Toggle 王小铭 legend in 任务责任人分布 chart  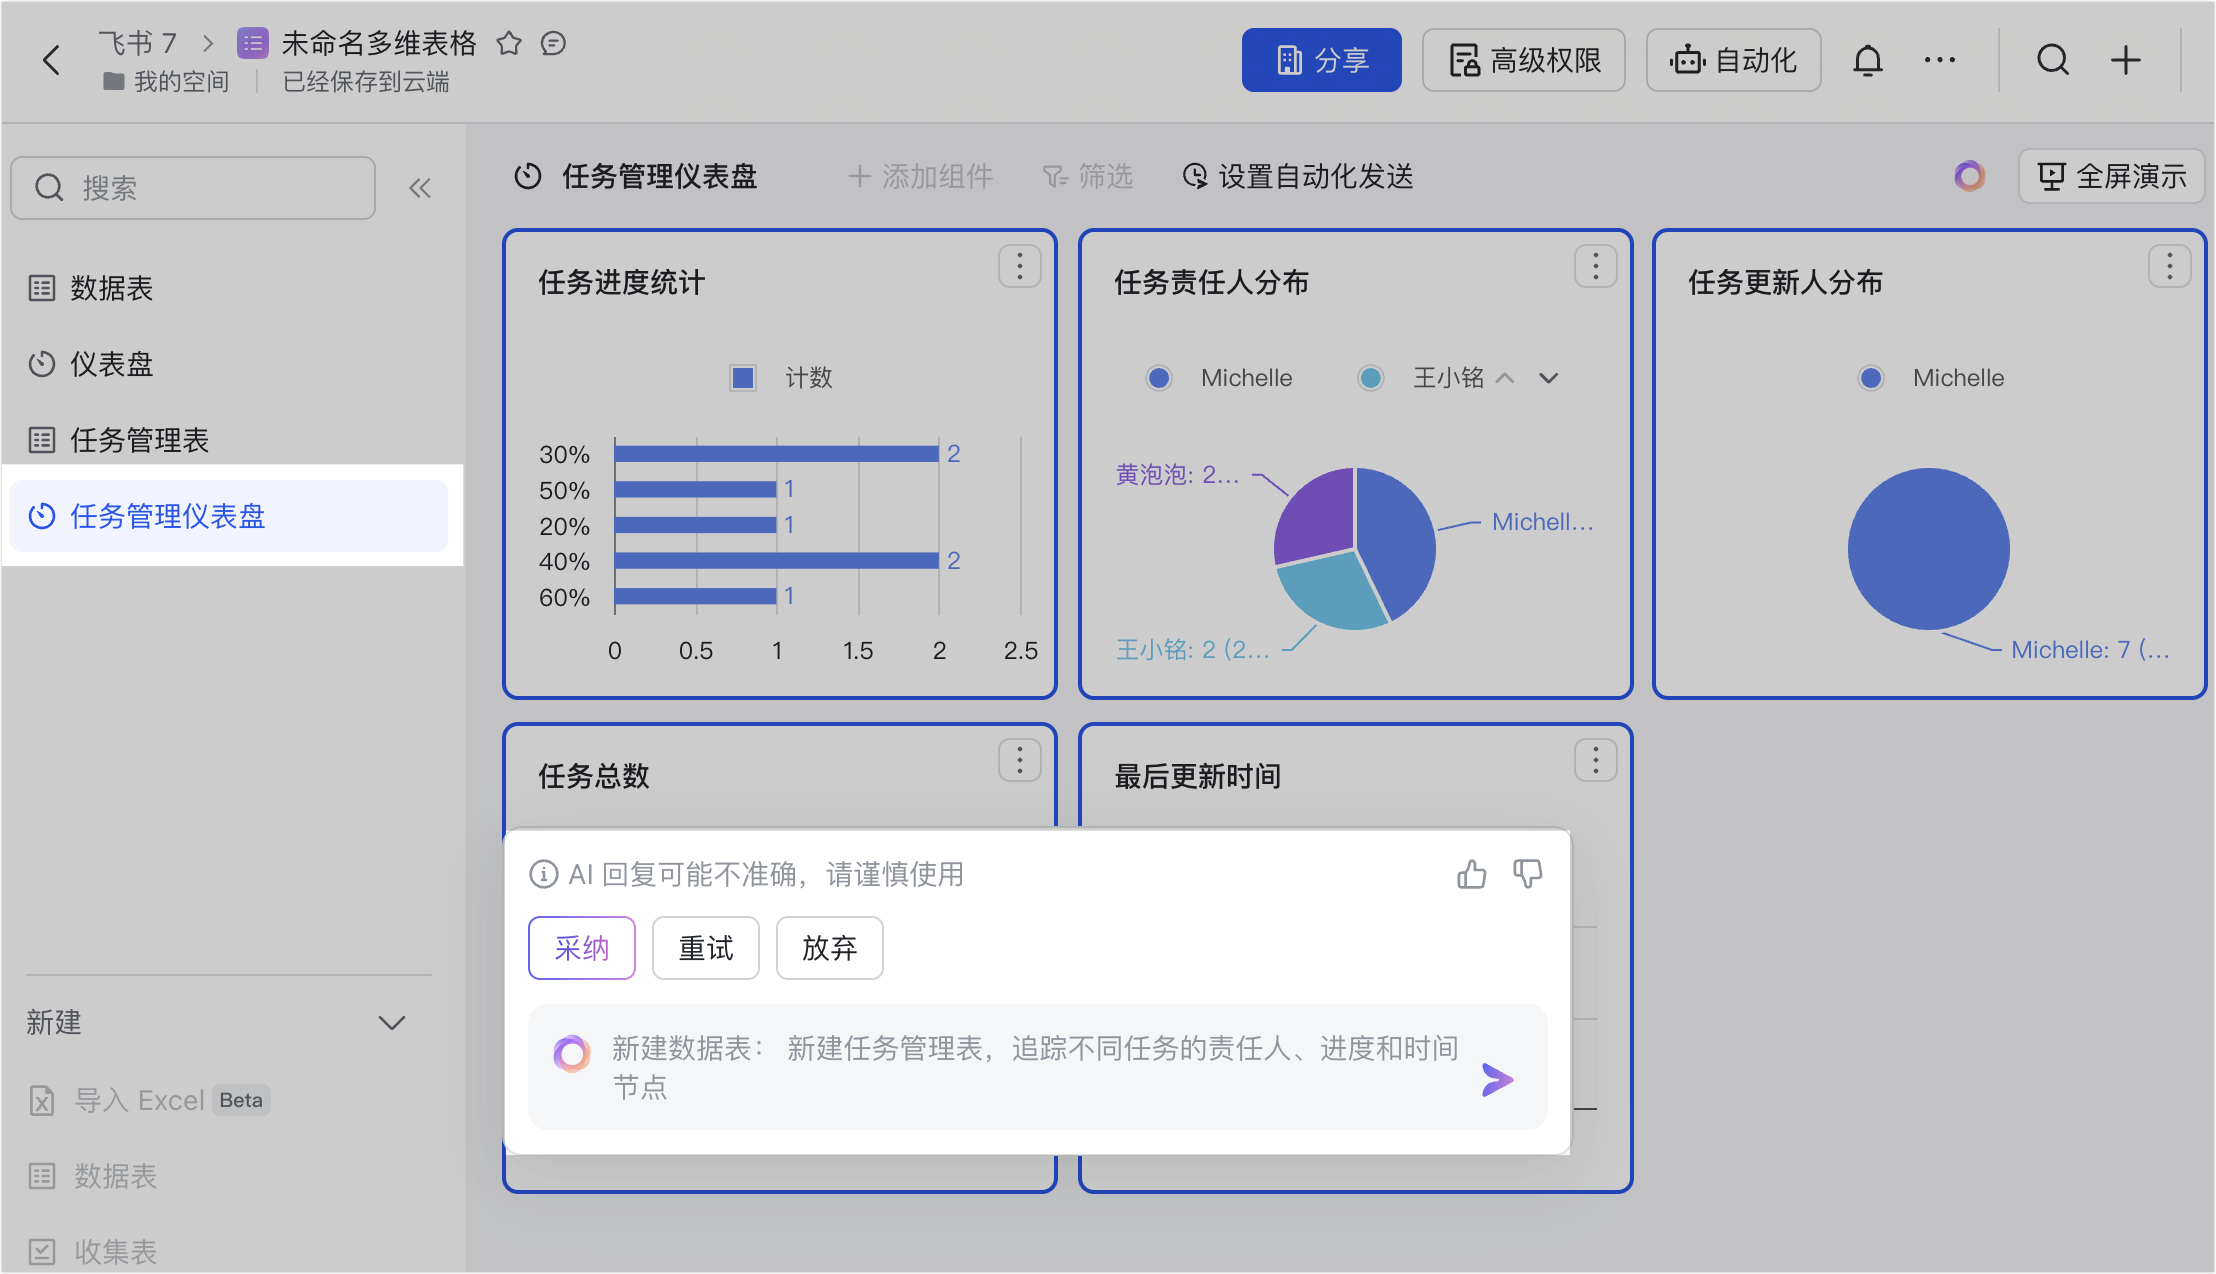tap(1421, 378)
